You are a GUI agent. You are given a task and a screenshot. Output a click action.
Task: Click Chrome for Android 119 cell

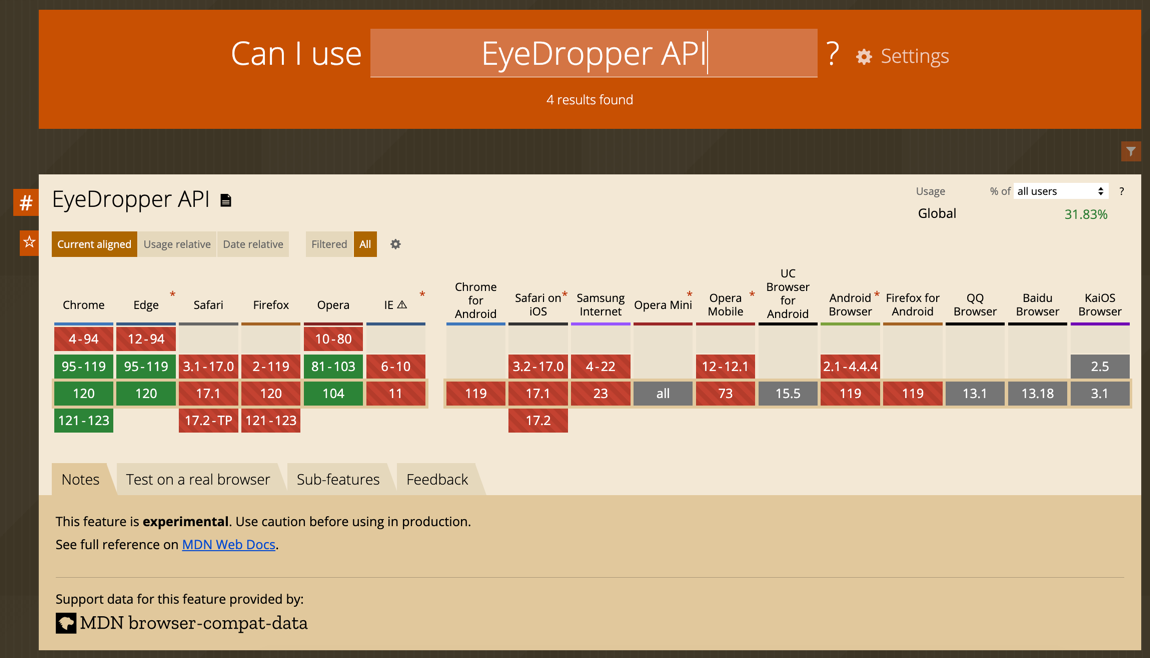[x=475, y=393]
